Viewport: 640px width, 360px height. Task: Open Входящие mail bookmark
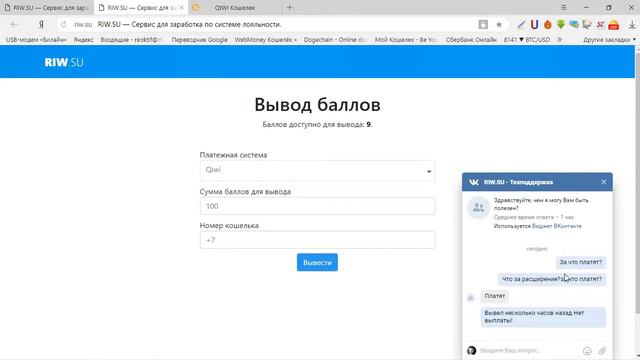[x=131, y=40]
